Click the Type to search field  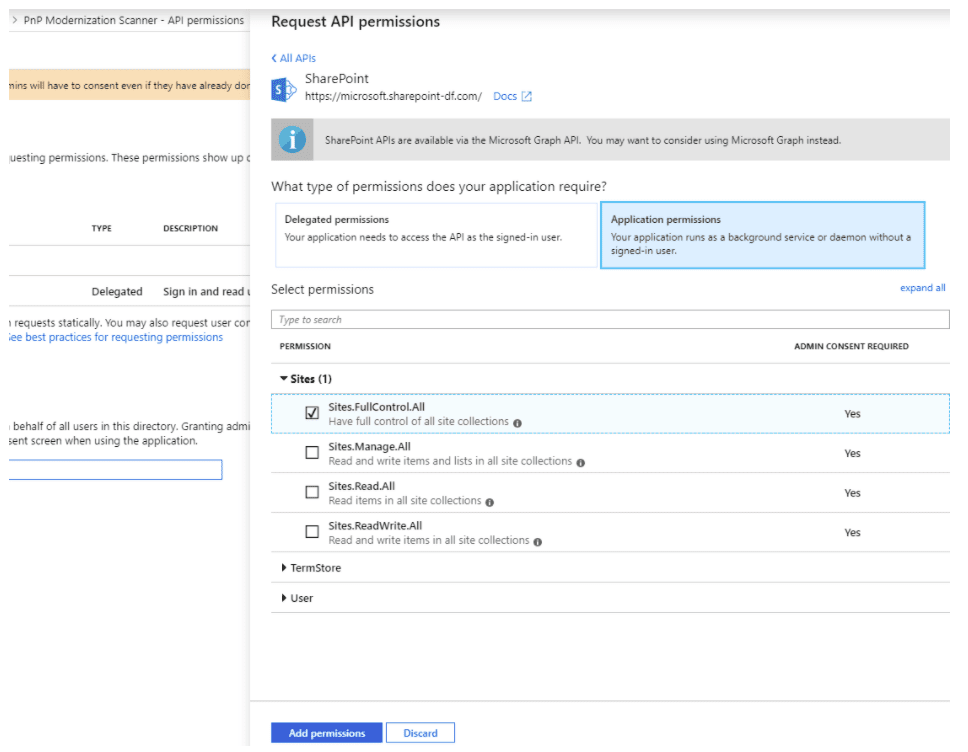610,319
